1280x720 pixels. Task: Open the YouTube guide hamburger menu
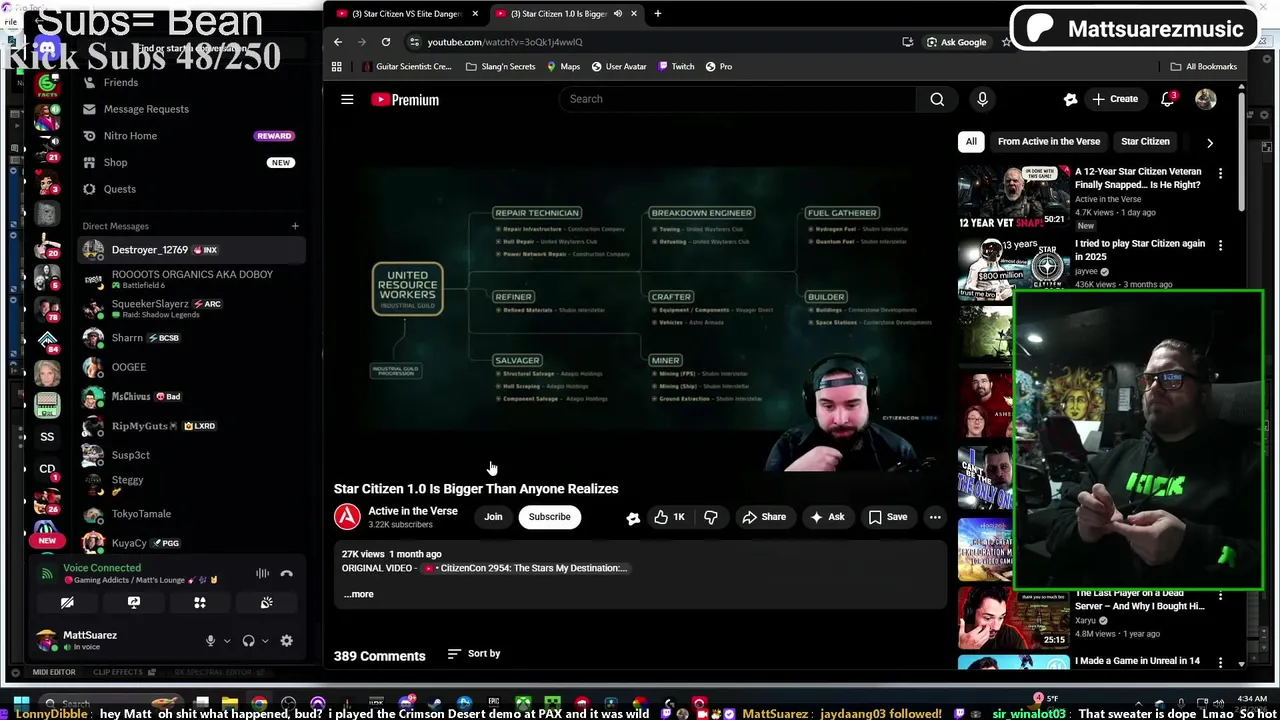(347, 99)
